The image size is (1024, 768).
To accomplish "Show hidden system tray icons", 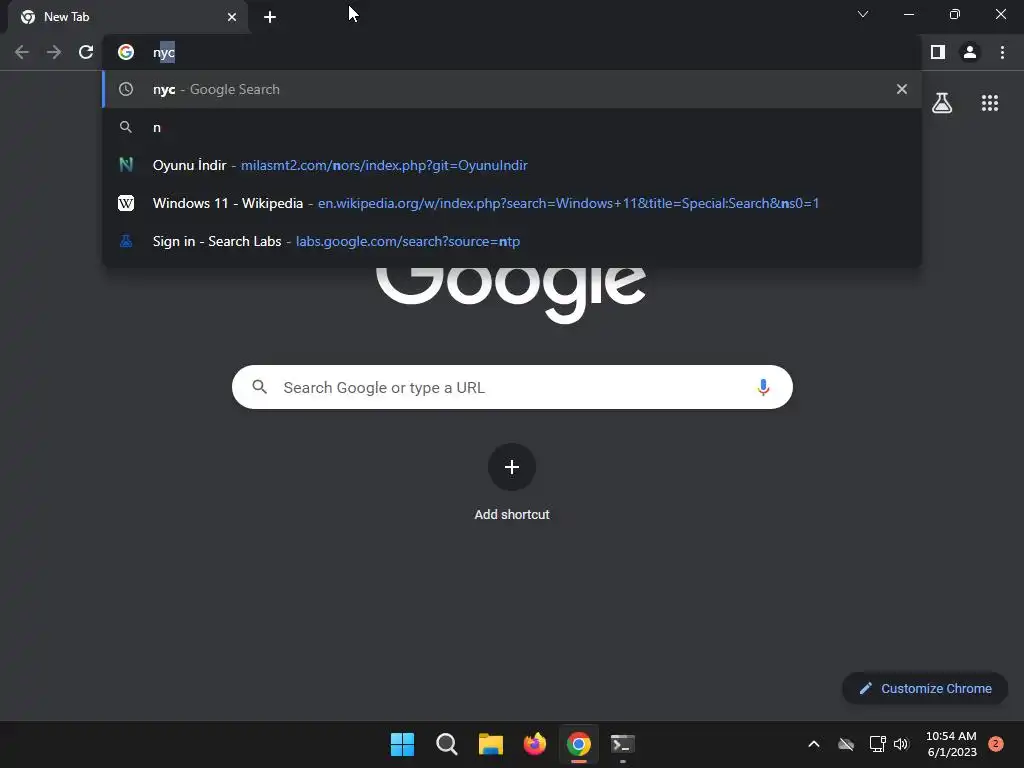I will 814,744.
